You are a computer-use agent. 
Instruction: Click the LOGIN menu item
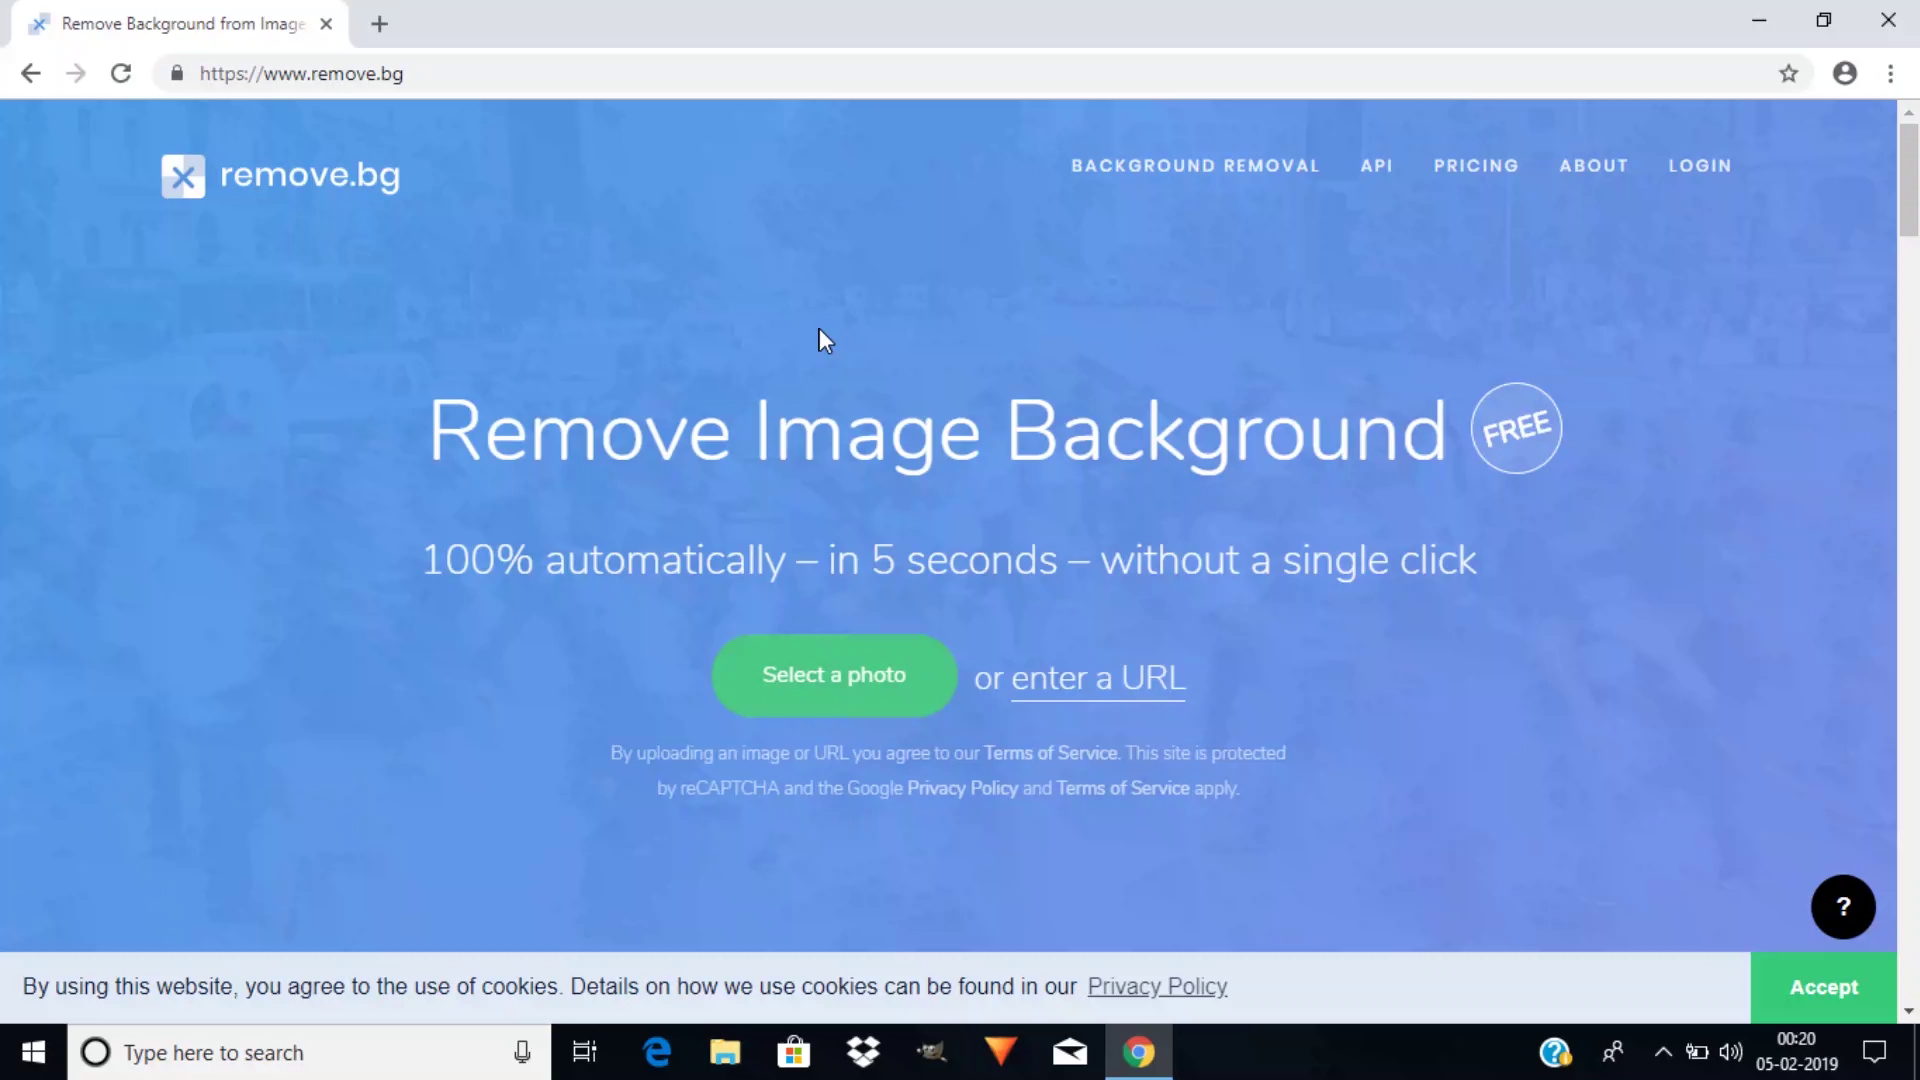(1701, 165)
